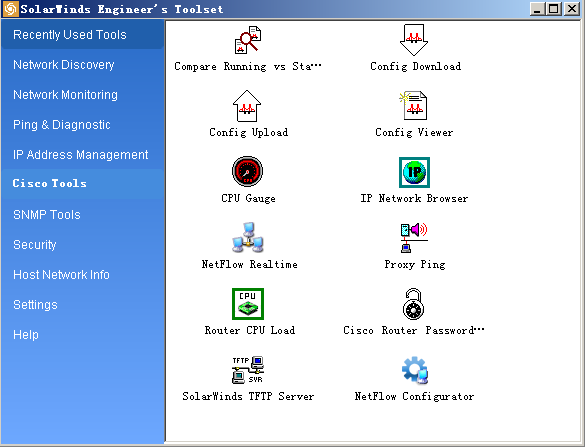Launch the Config Viewer document icon
This screenshot has height=447, width=585.
tap(413, 106)
